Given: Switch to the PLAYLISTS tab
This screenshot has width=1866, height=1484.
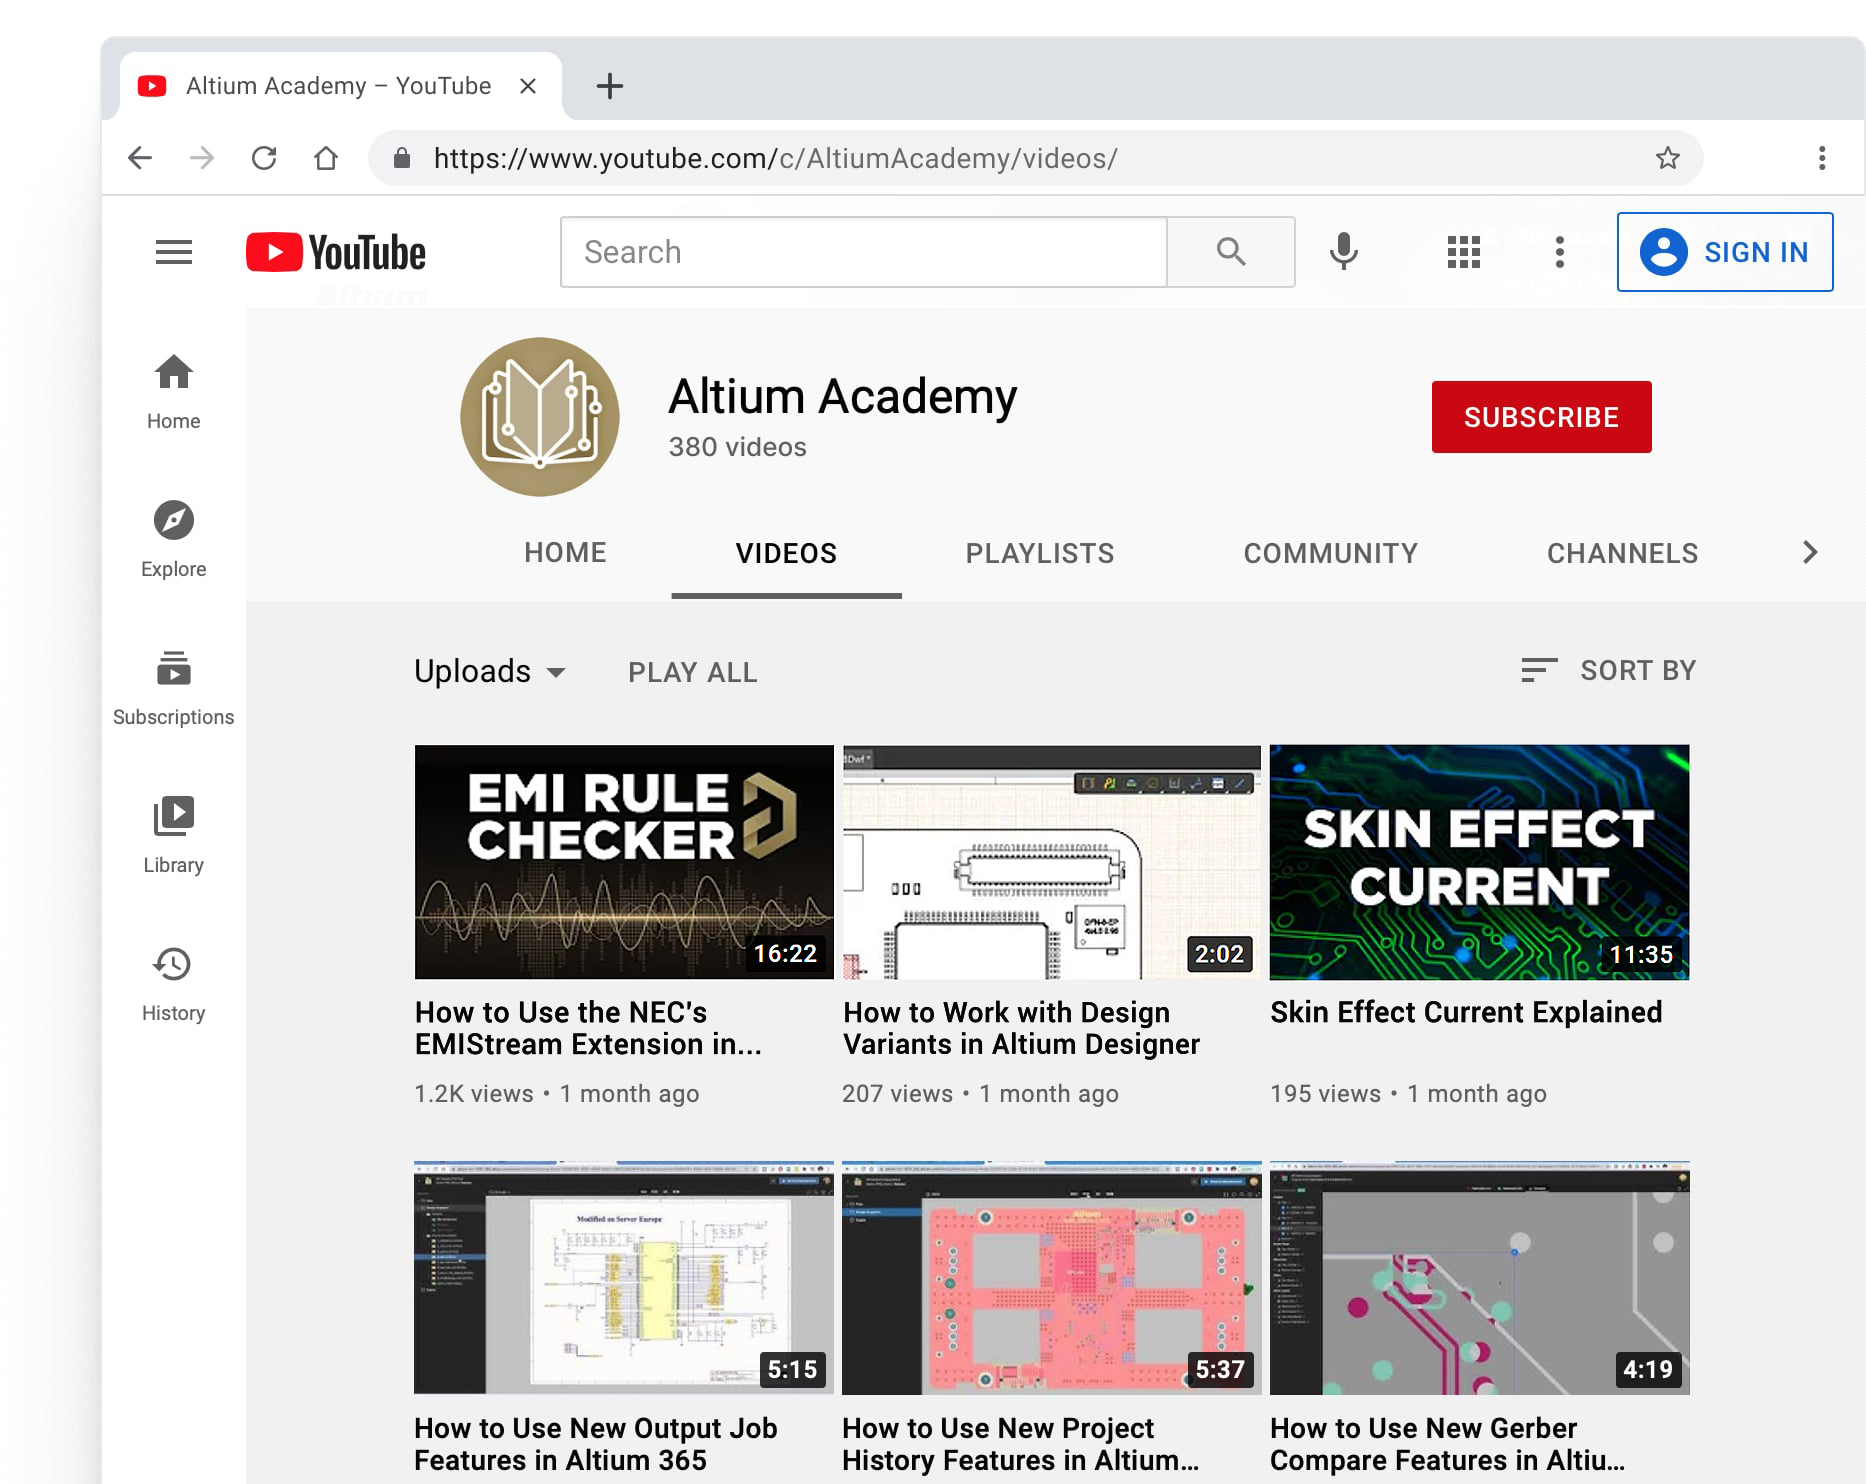Looking at the screenshot, I should 1040,553.
